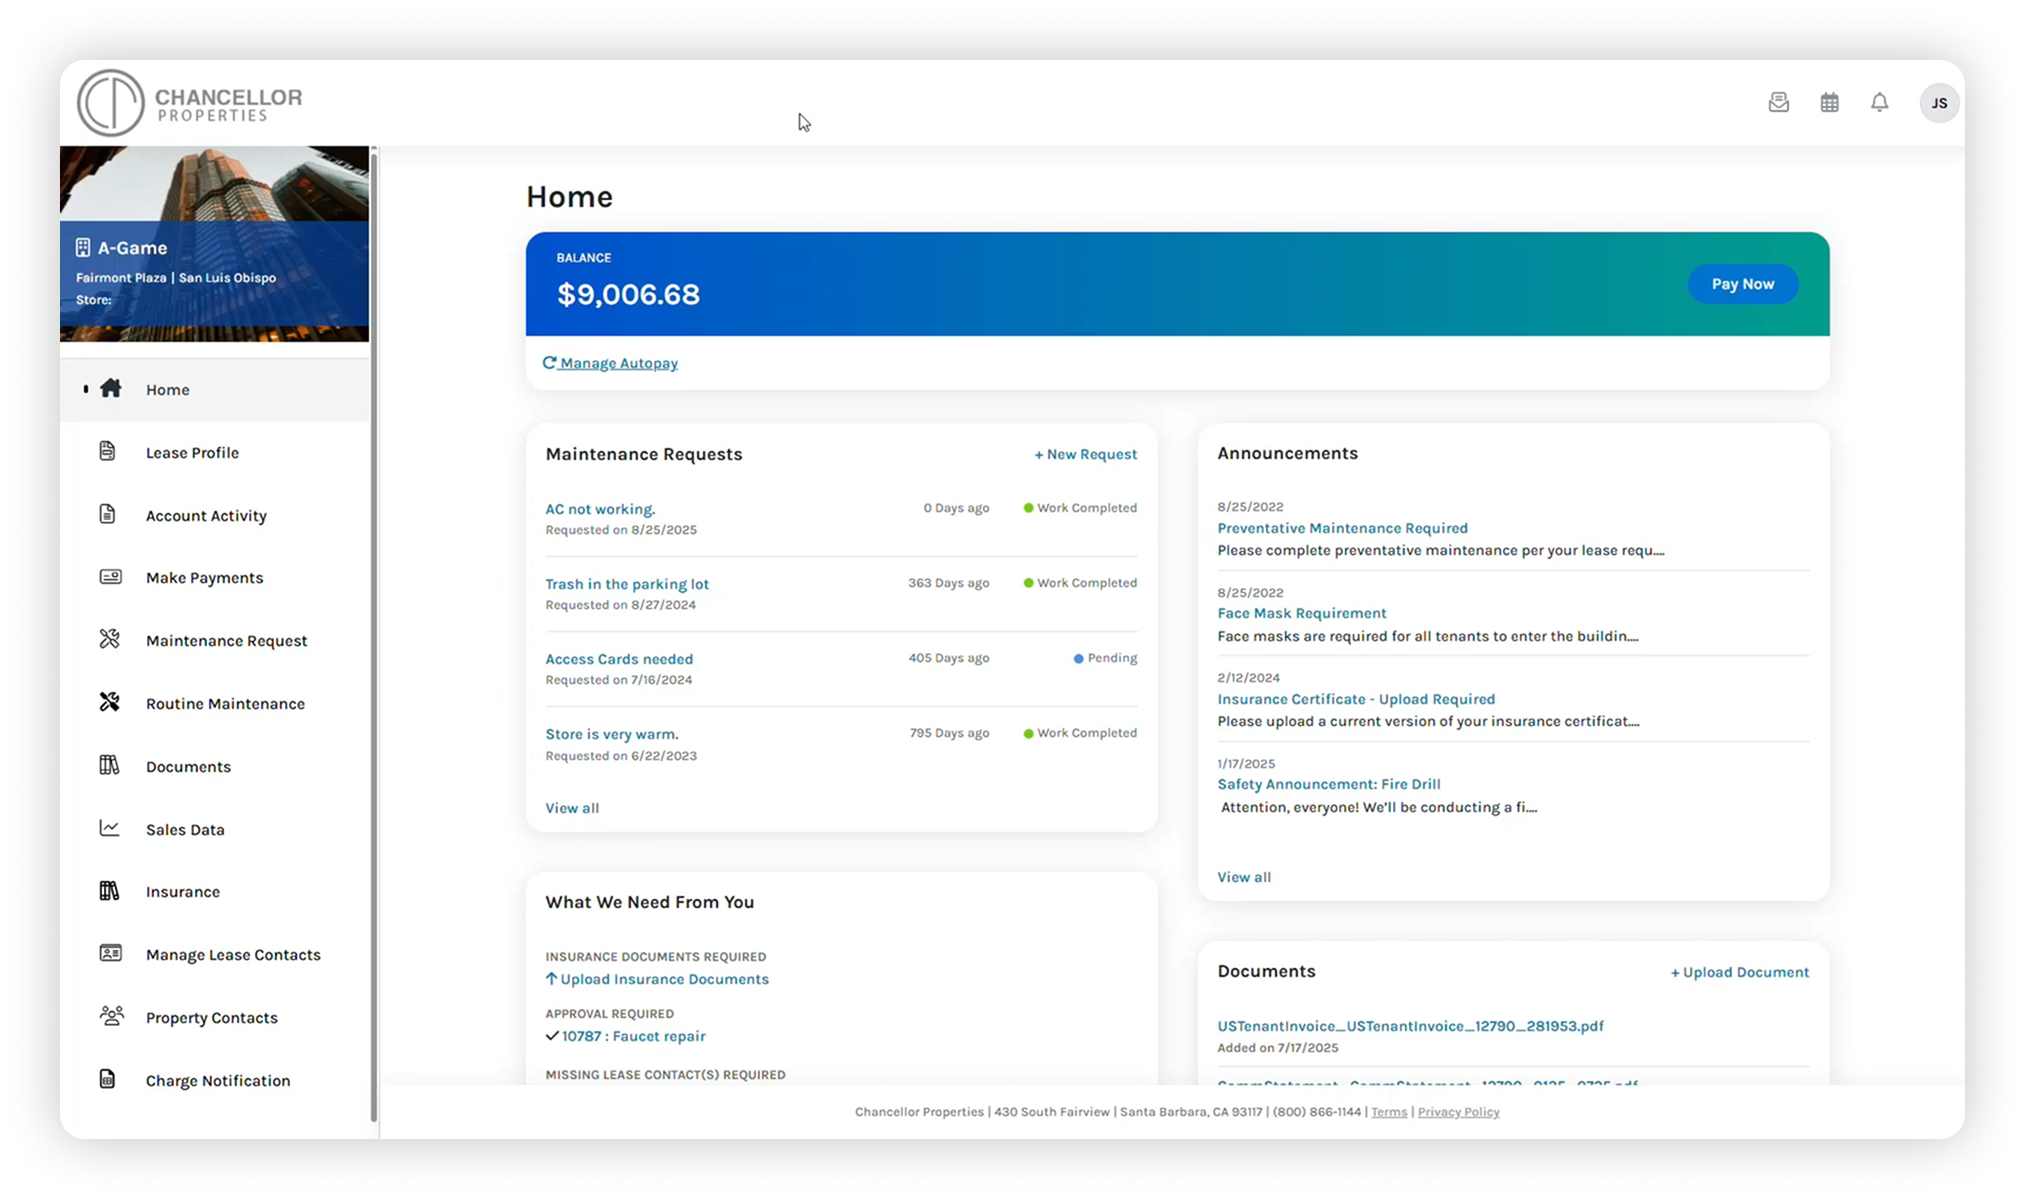Select the Maintenance Request wrench icon
The image size is (2025, 1199).
pos(110,639)
